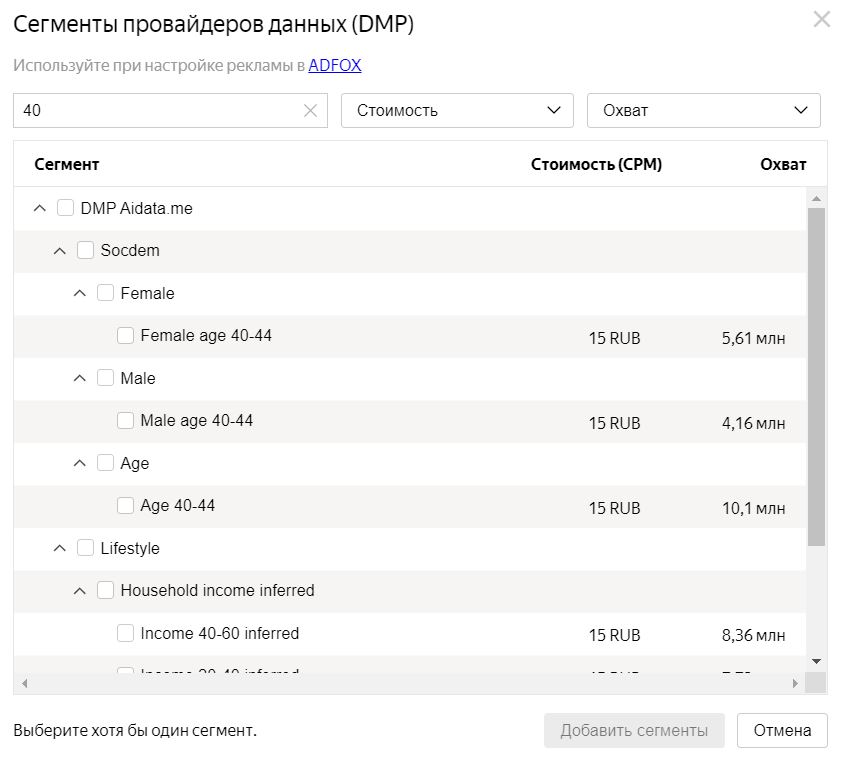Collapse the DMP Aidata.me node
844x764 pixels.
coord(39,208)
